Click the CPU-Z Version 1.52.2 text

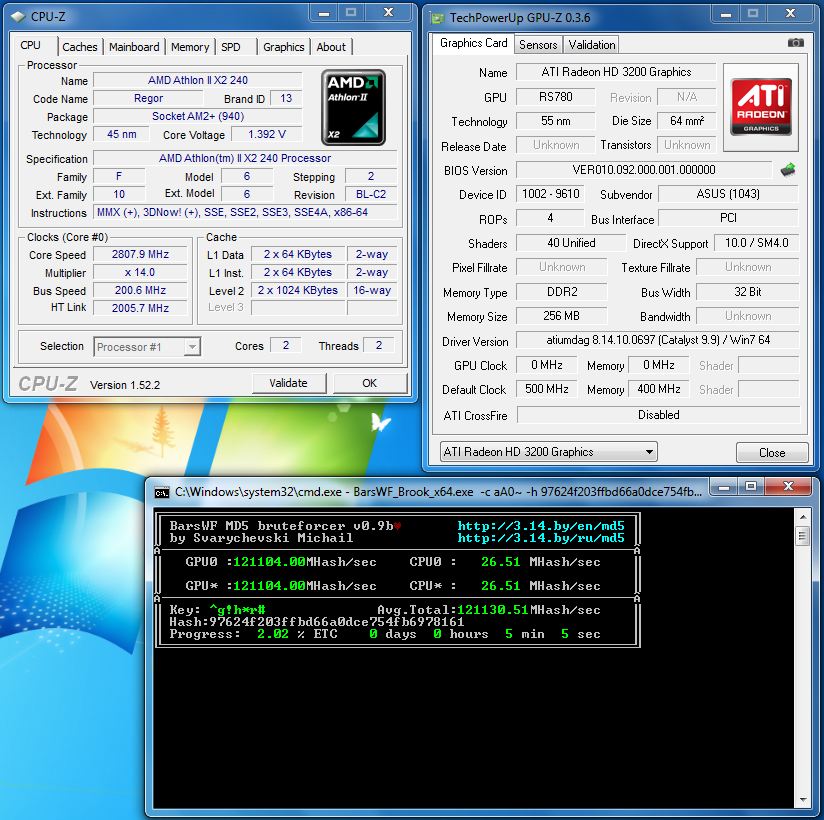pyautogui.click(x=125, y=385)
